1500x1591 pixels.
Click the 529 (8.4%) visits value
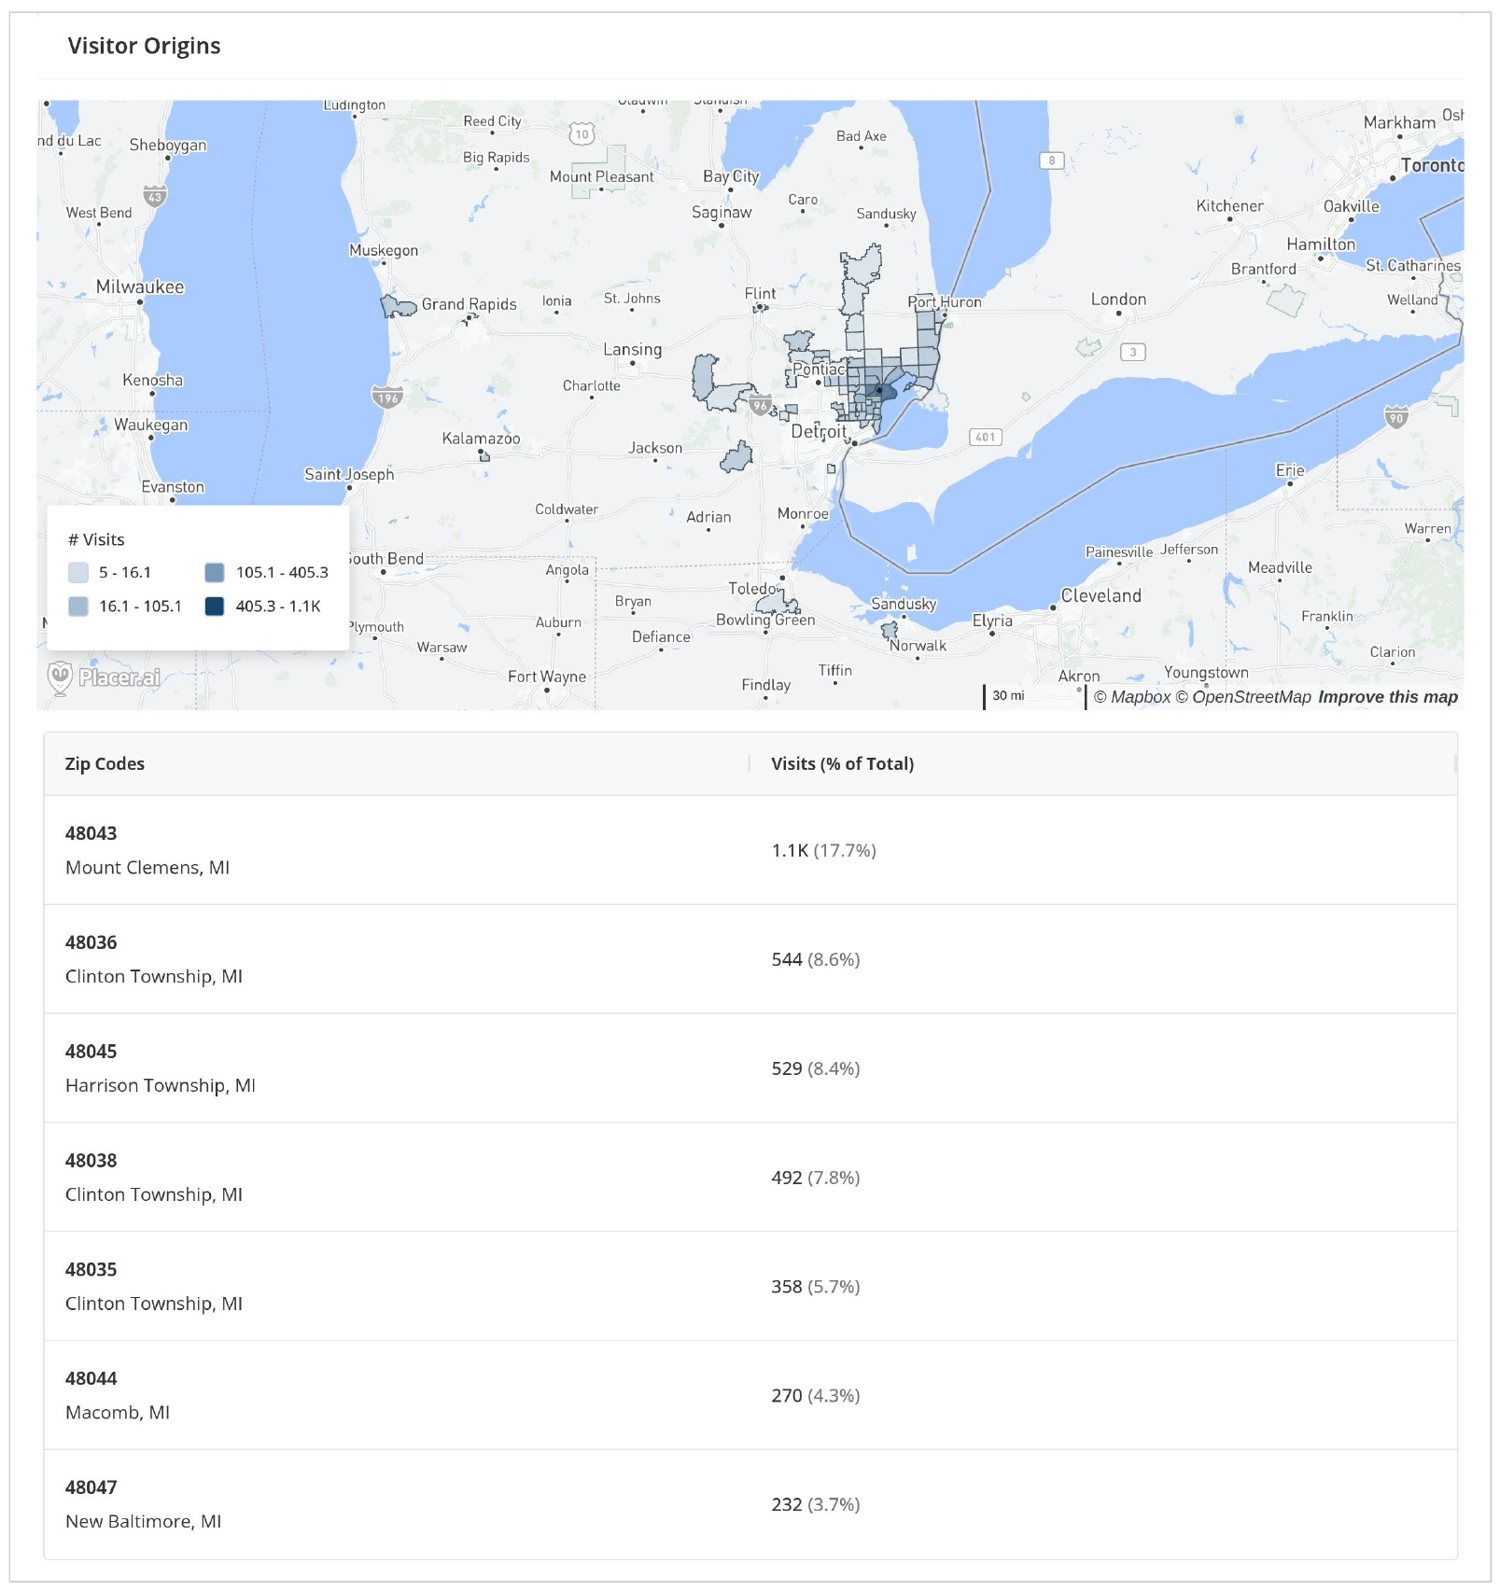tap(816, 1069)
